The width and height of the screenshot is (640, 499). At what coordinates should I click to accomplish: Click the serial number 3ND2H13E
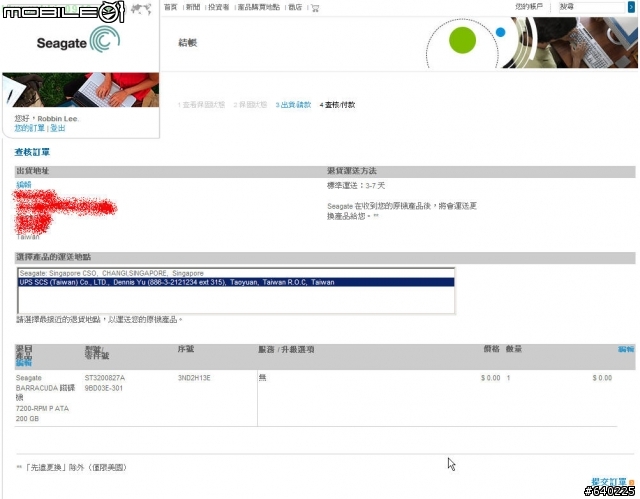pyautogui.click(x=194, y=378)
